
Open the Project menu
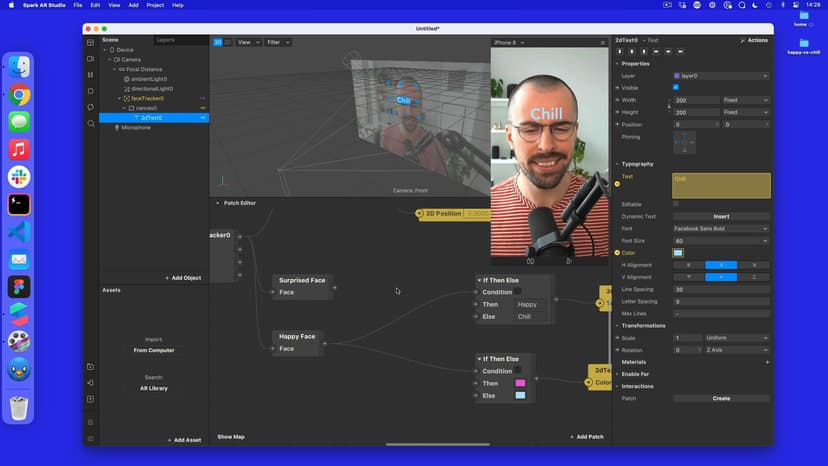(155, 5)
